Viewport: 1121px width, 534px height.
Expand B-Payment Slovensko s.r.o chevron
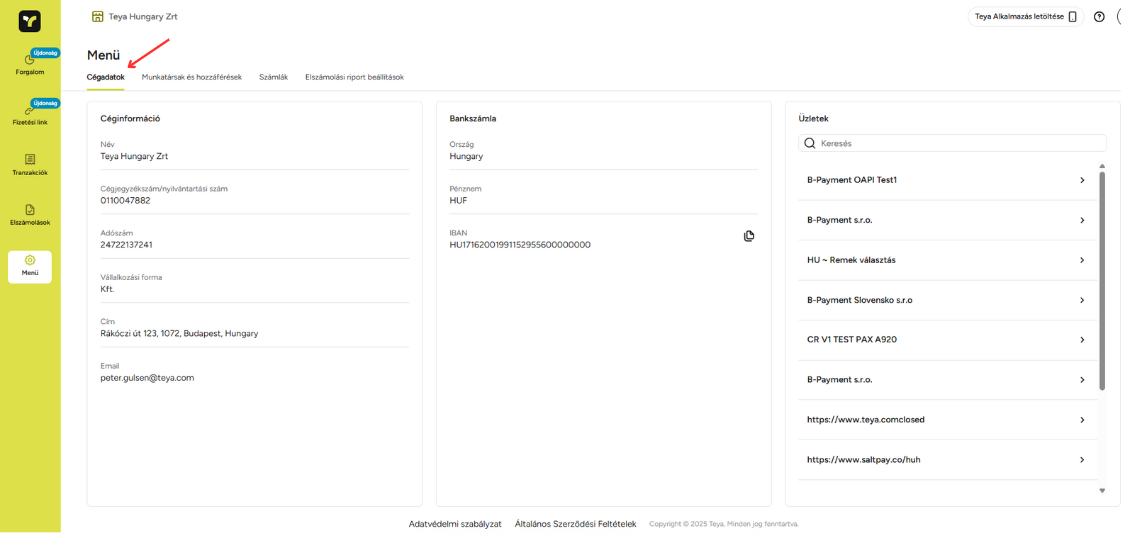1082,300
